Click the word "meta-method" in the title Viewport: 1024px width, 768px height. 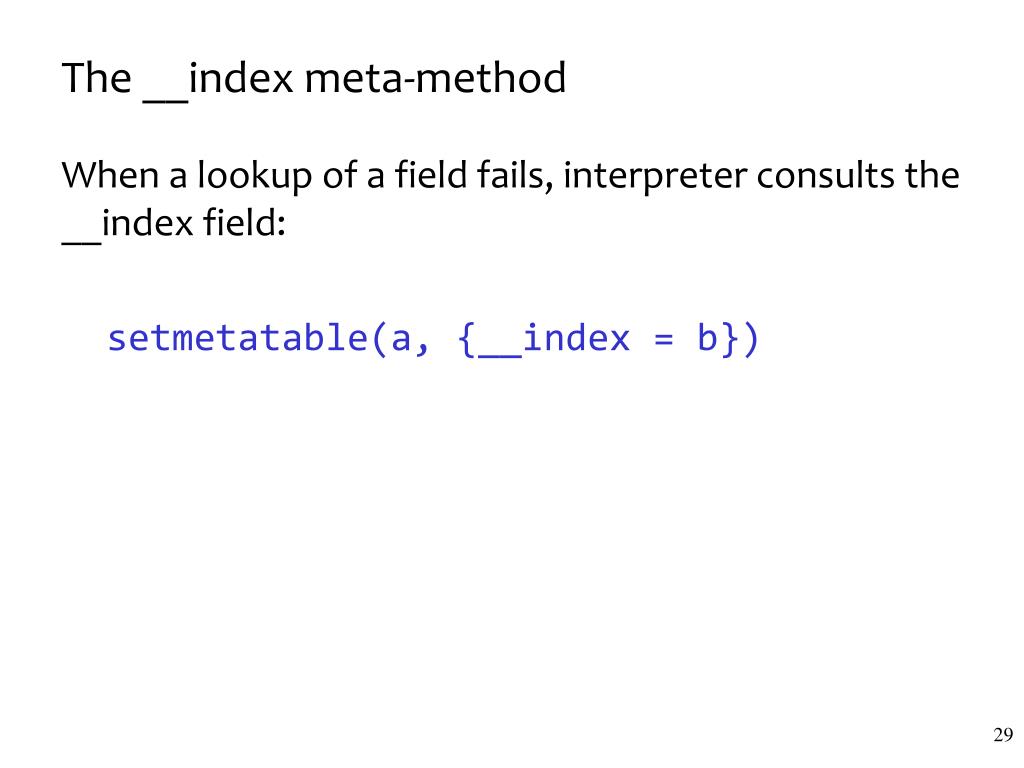pos(435,78)
